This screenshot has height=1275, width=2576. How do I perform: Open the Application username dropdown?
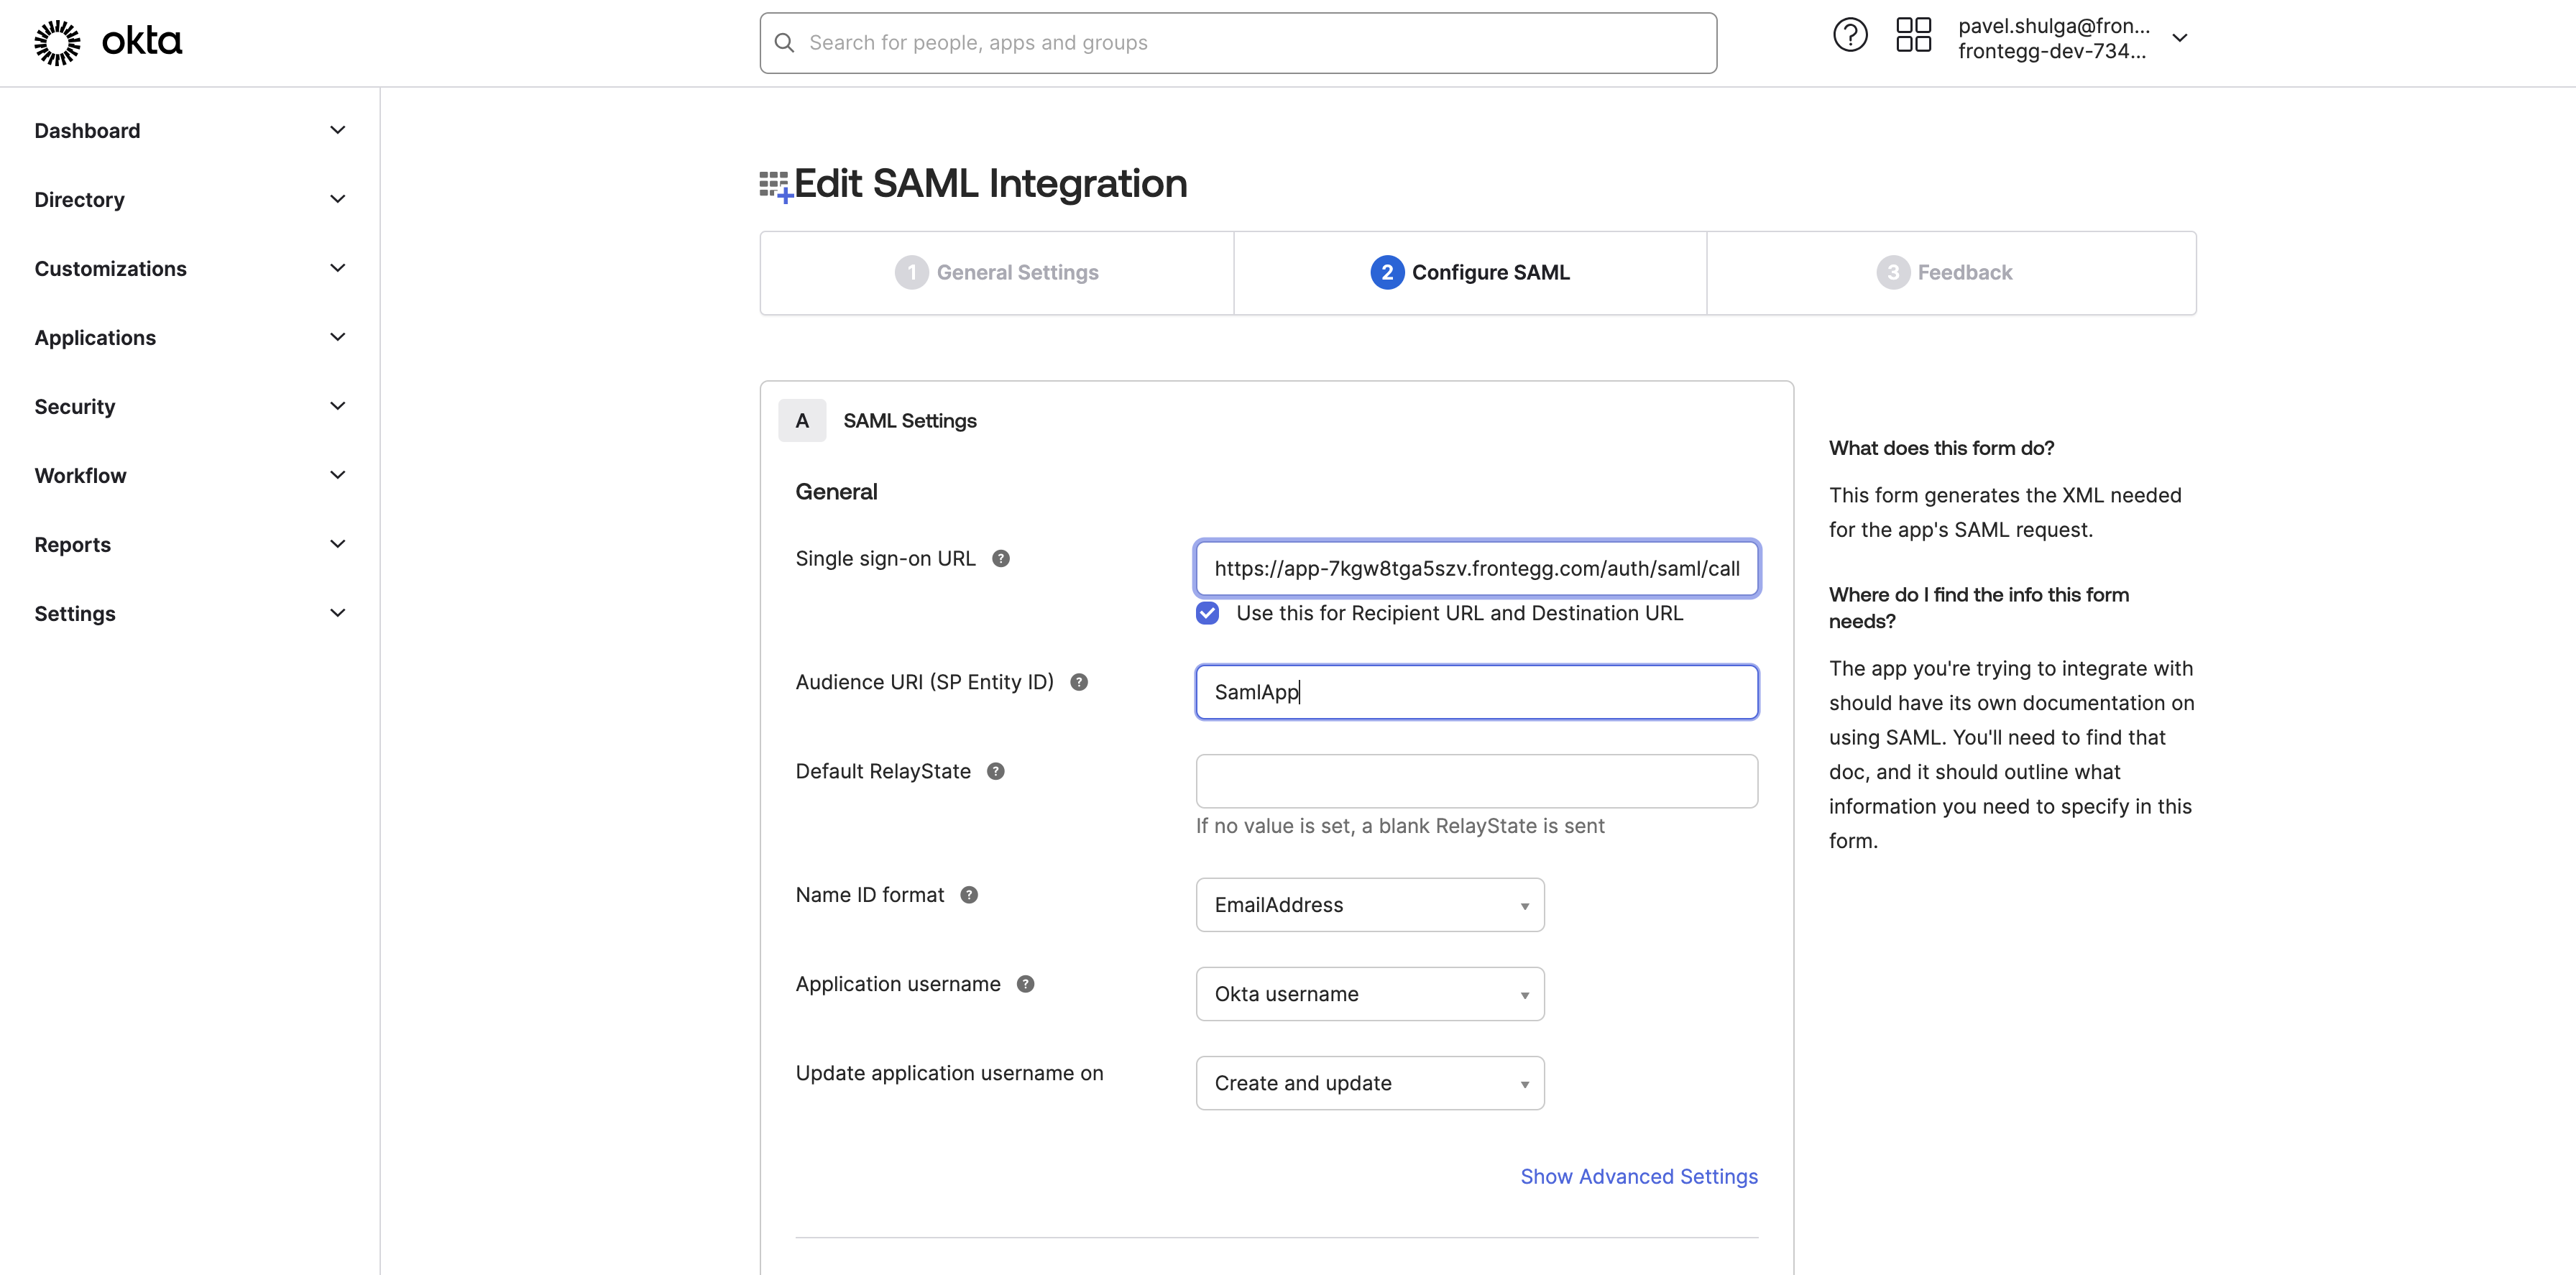point(1369,994)
